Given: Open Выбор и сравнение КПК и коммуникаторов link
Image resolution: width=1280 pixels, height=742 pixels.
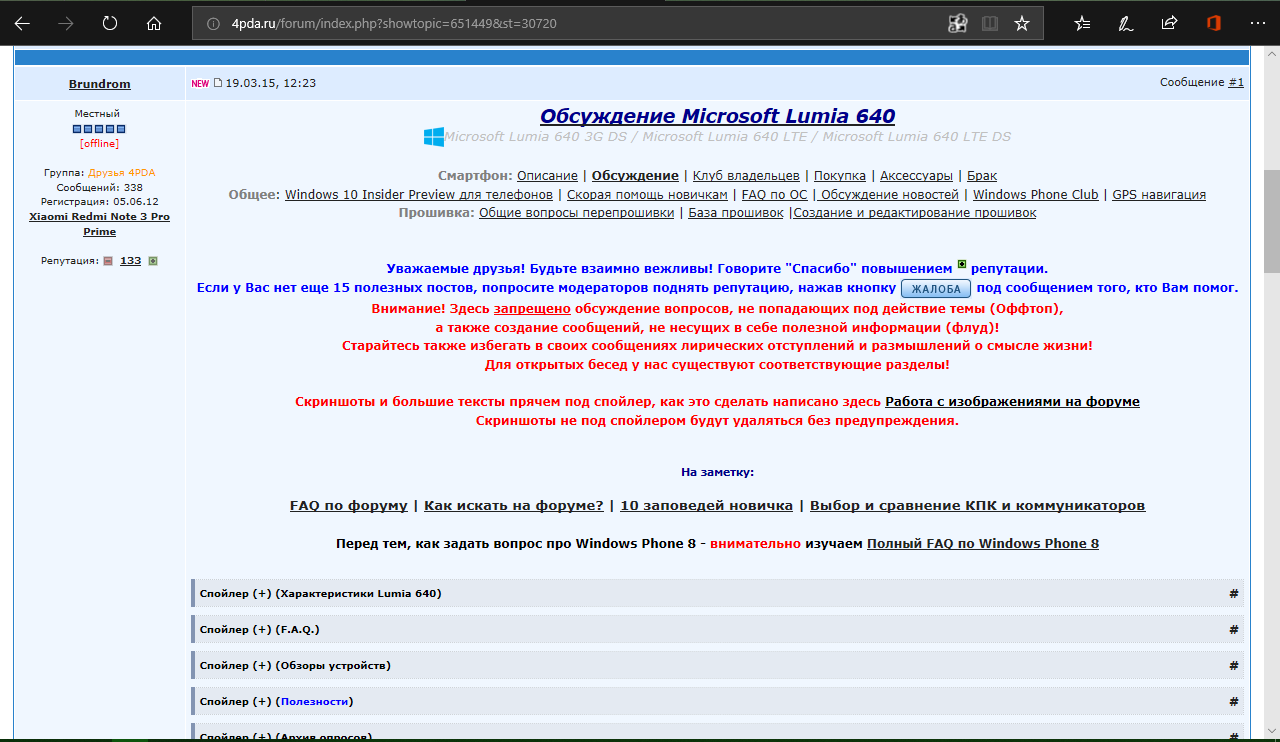Looking at the screenshot, I should pos(978,505).
